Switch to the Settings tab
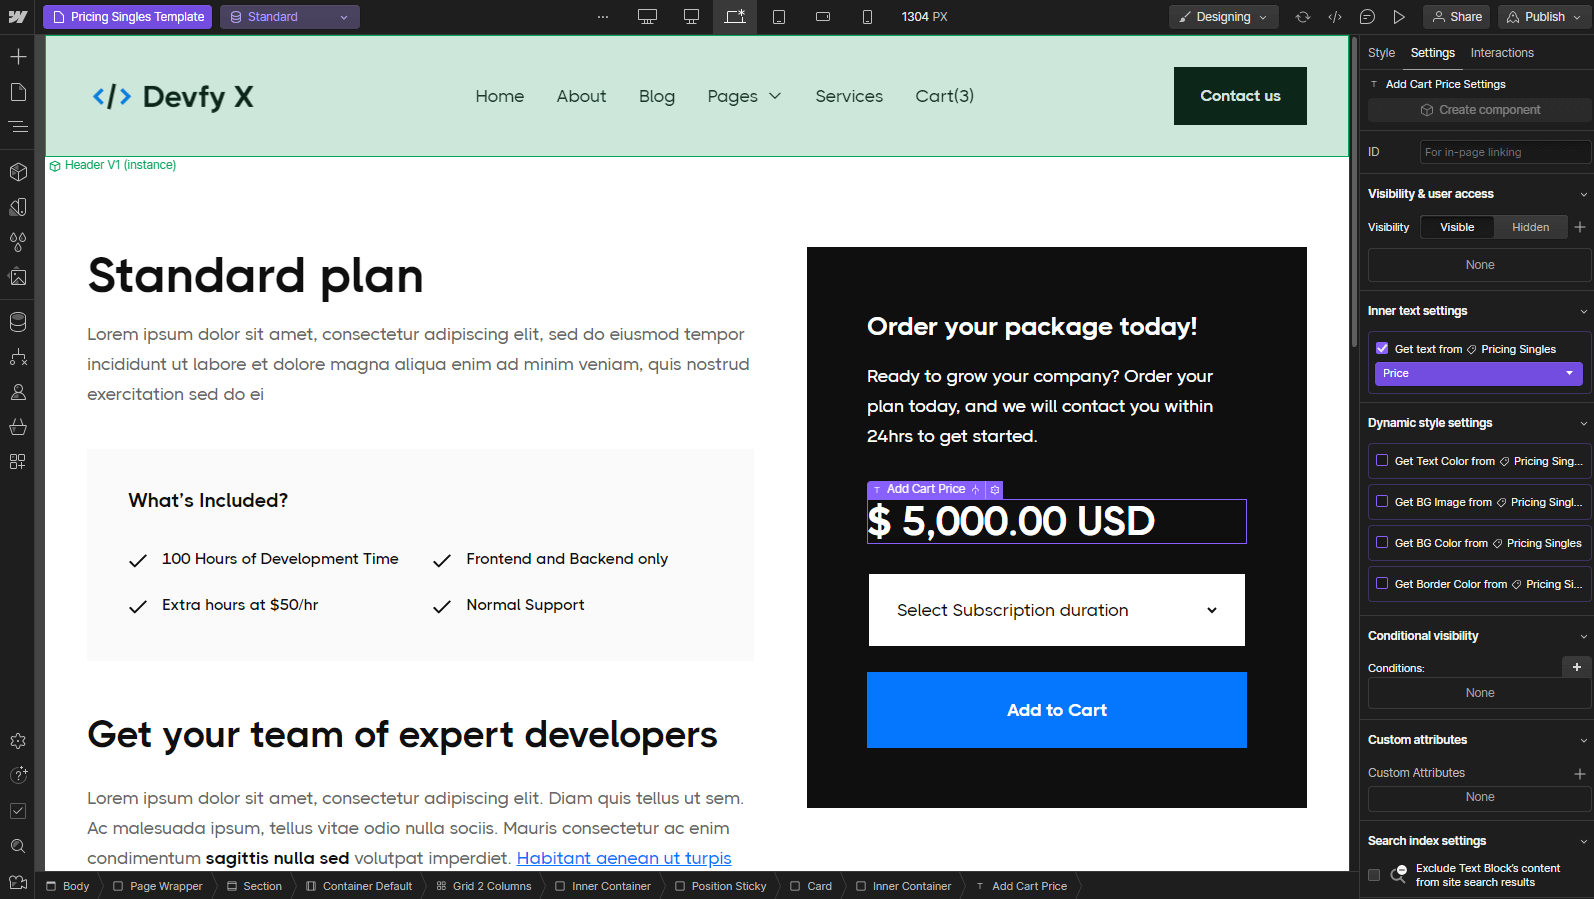The height and width of the screenshot is (899, 1594). (1432, 53)
